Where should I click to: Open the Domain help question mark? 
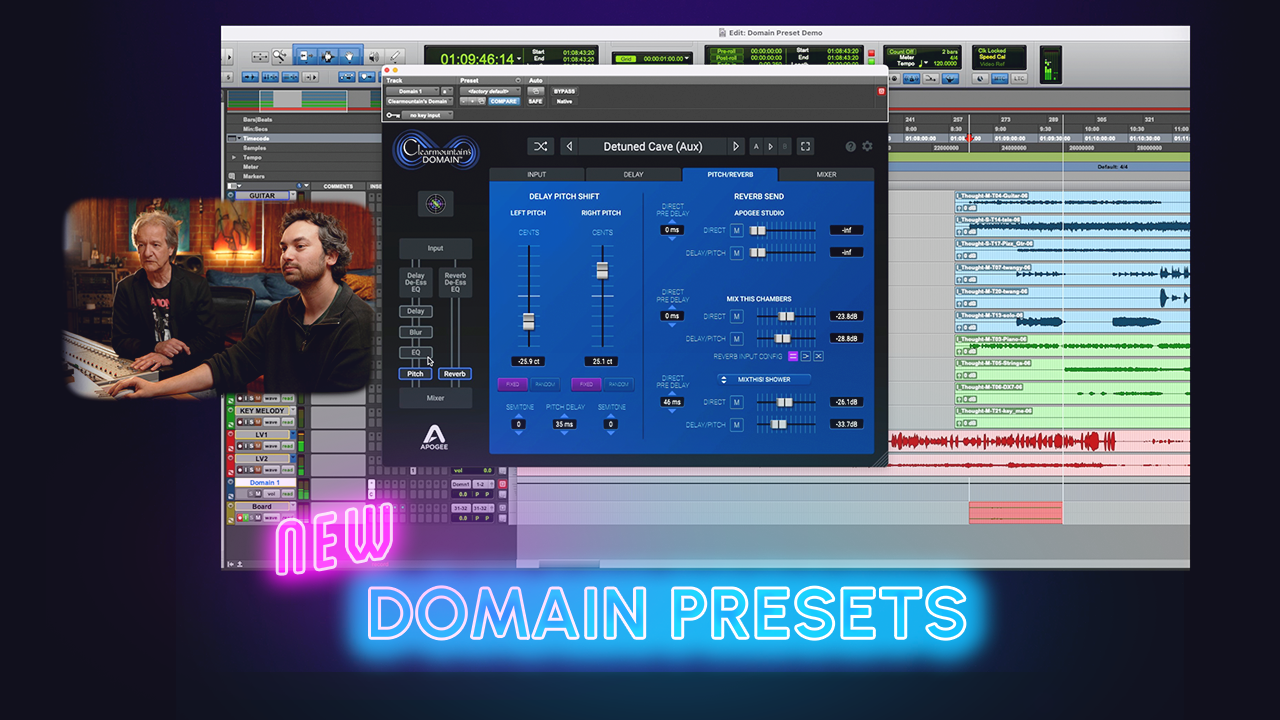pyautogui.click(x=851, y=146)
